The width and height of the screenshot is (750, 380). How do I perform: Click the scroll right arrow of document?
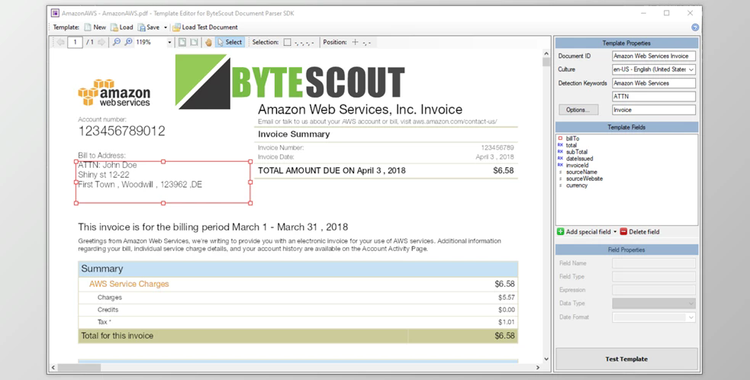pos(538,368)
